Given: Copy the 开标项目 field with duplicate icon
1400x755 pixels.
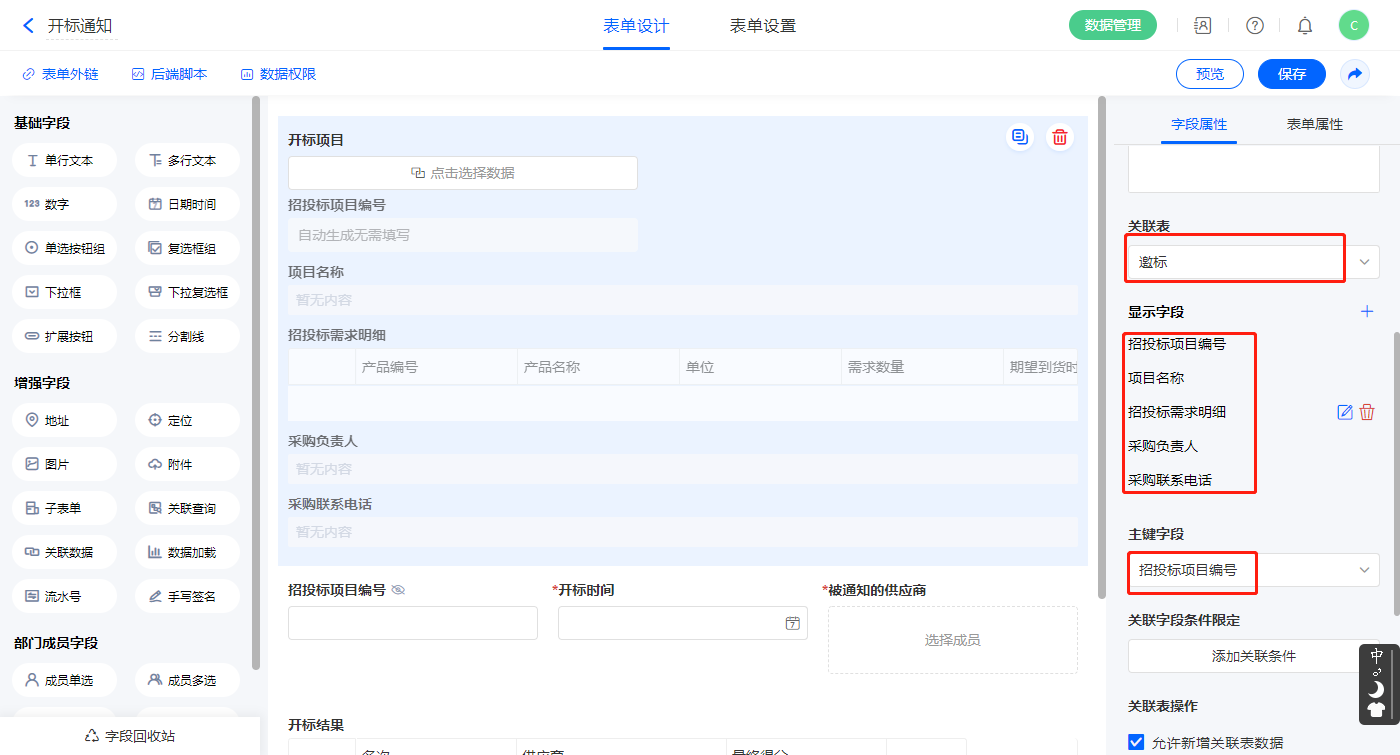Looking at the screenshot, I should [1019, 138].
